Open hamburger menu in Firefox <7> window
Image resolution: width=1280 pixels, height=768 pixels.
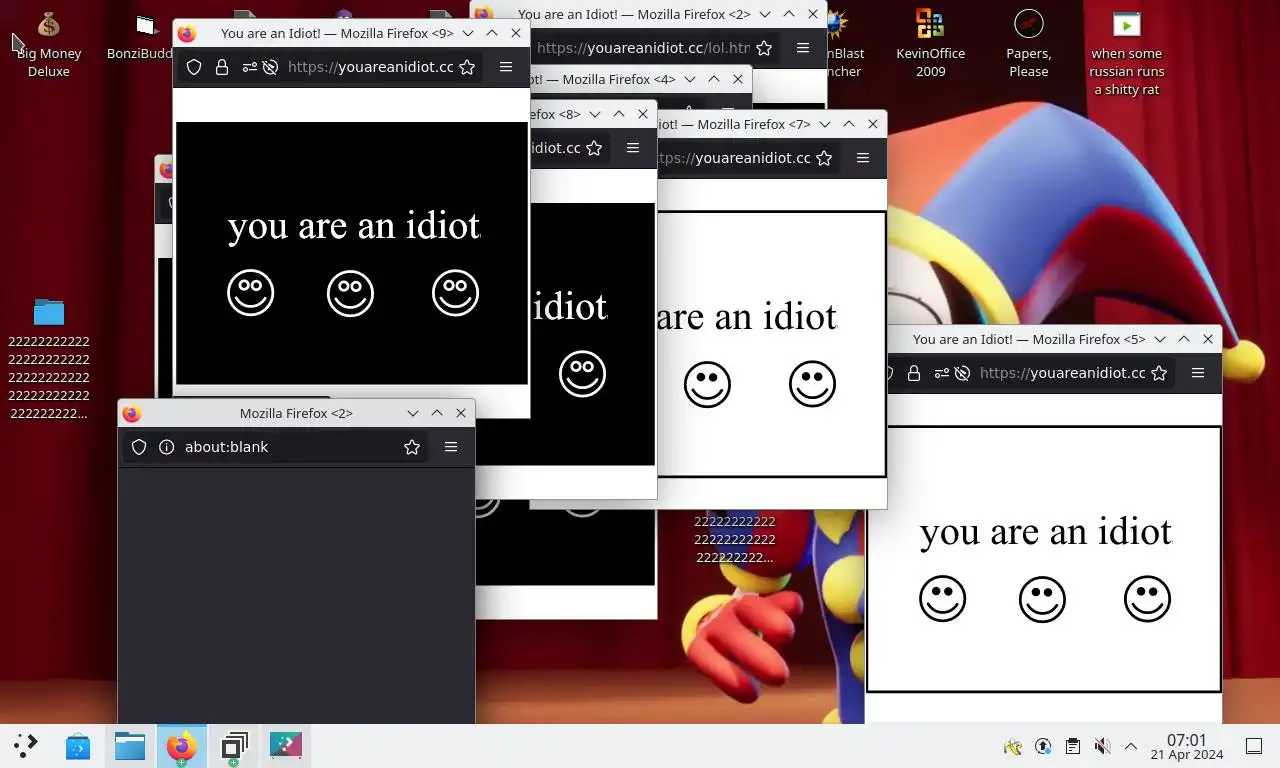(863, 158)
